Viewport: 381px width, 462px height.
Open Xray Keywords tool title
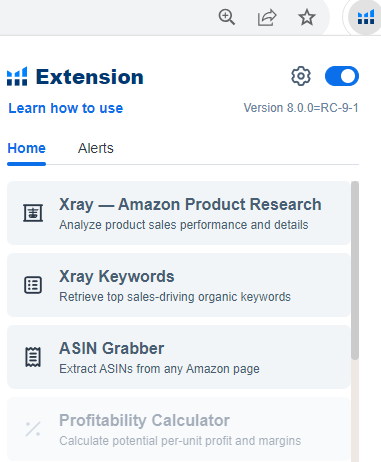117,276
